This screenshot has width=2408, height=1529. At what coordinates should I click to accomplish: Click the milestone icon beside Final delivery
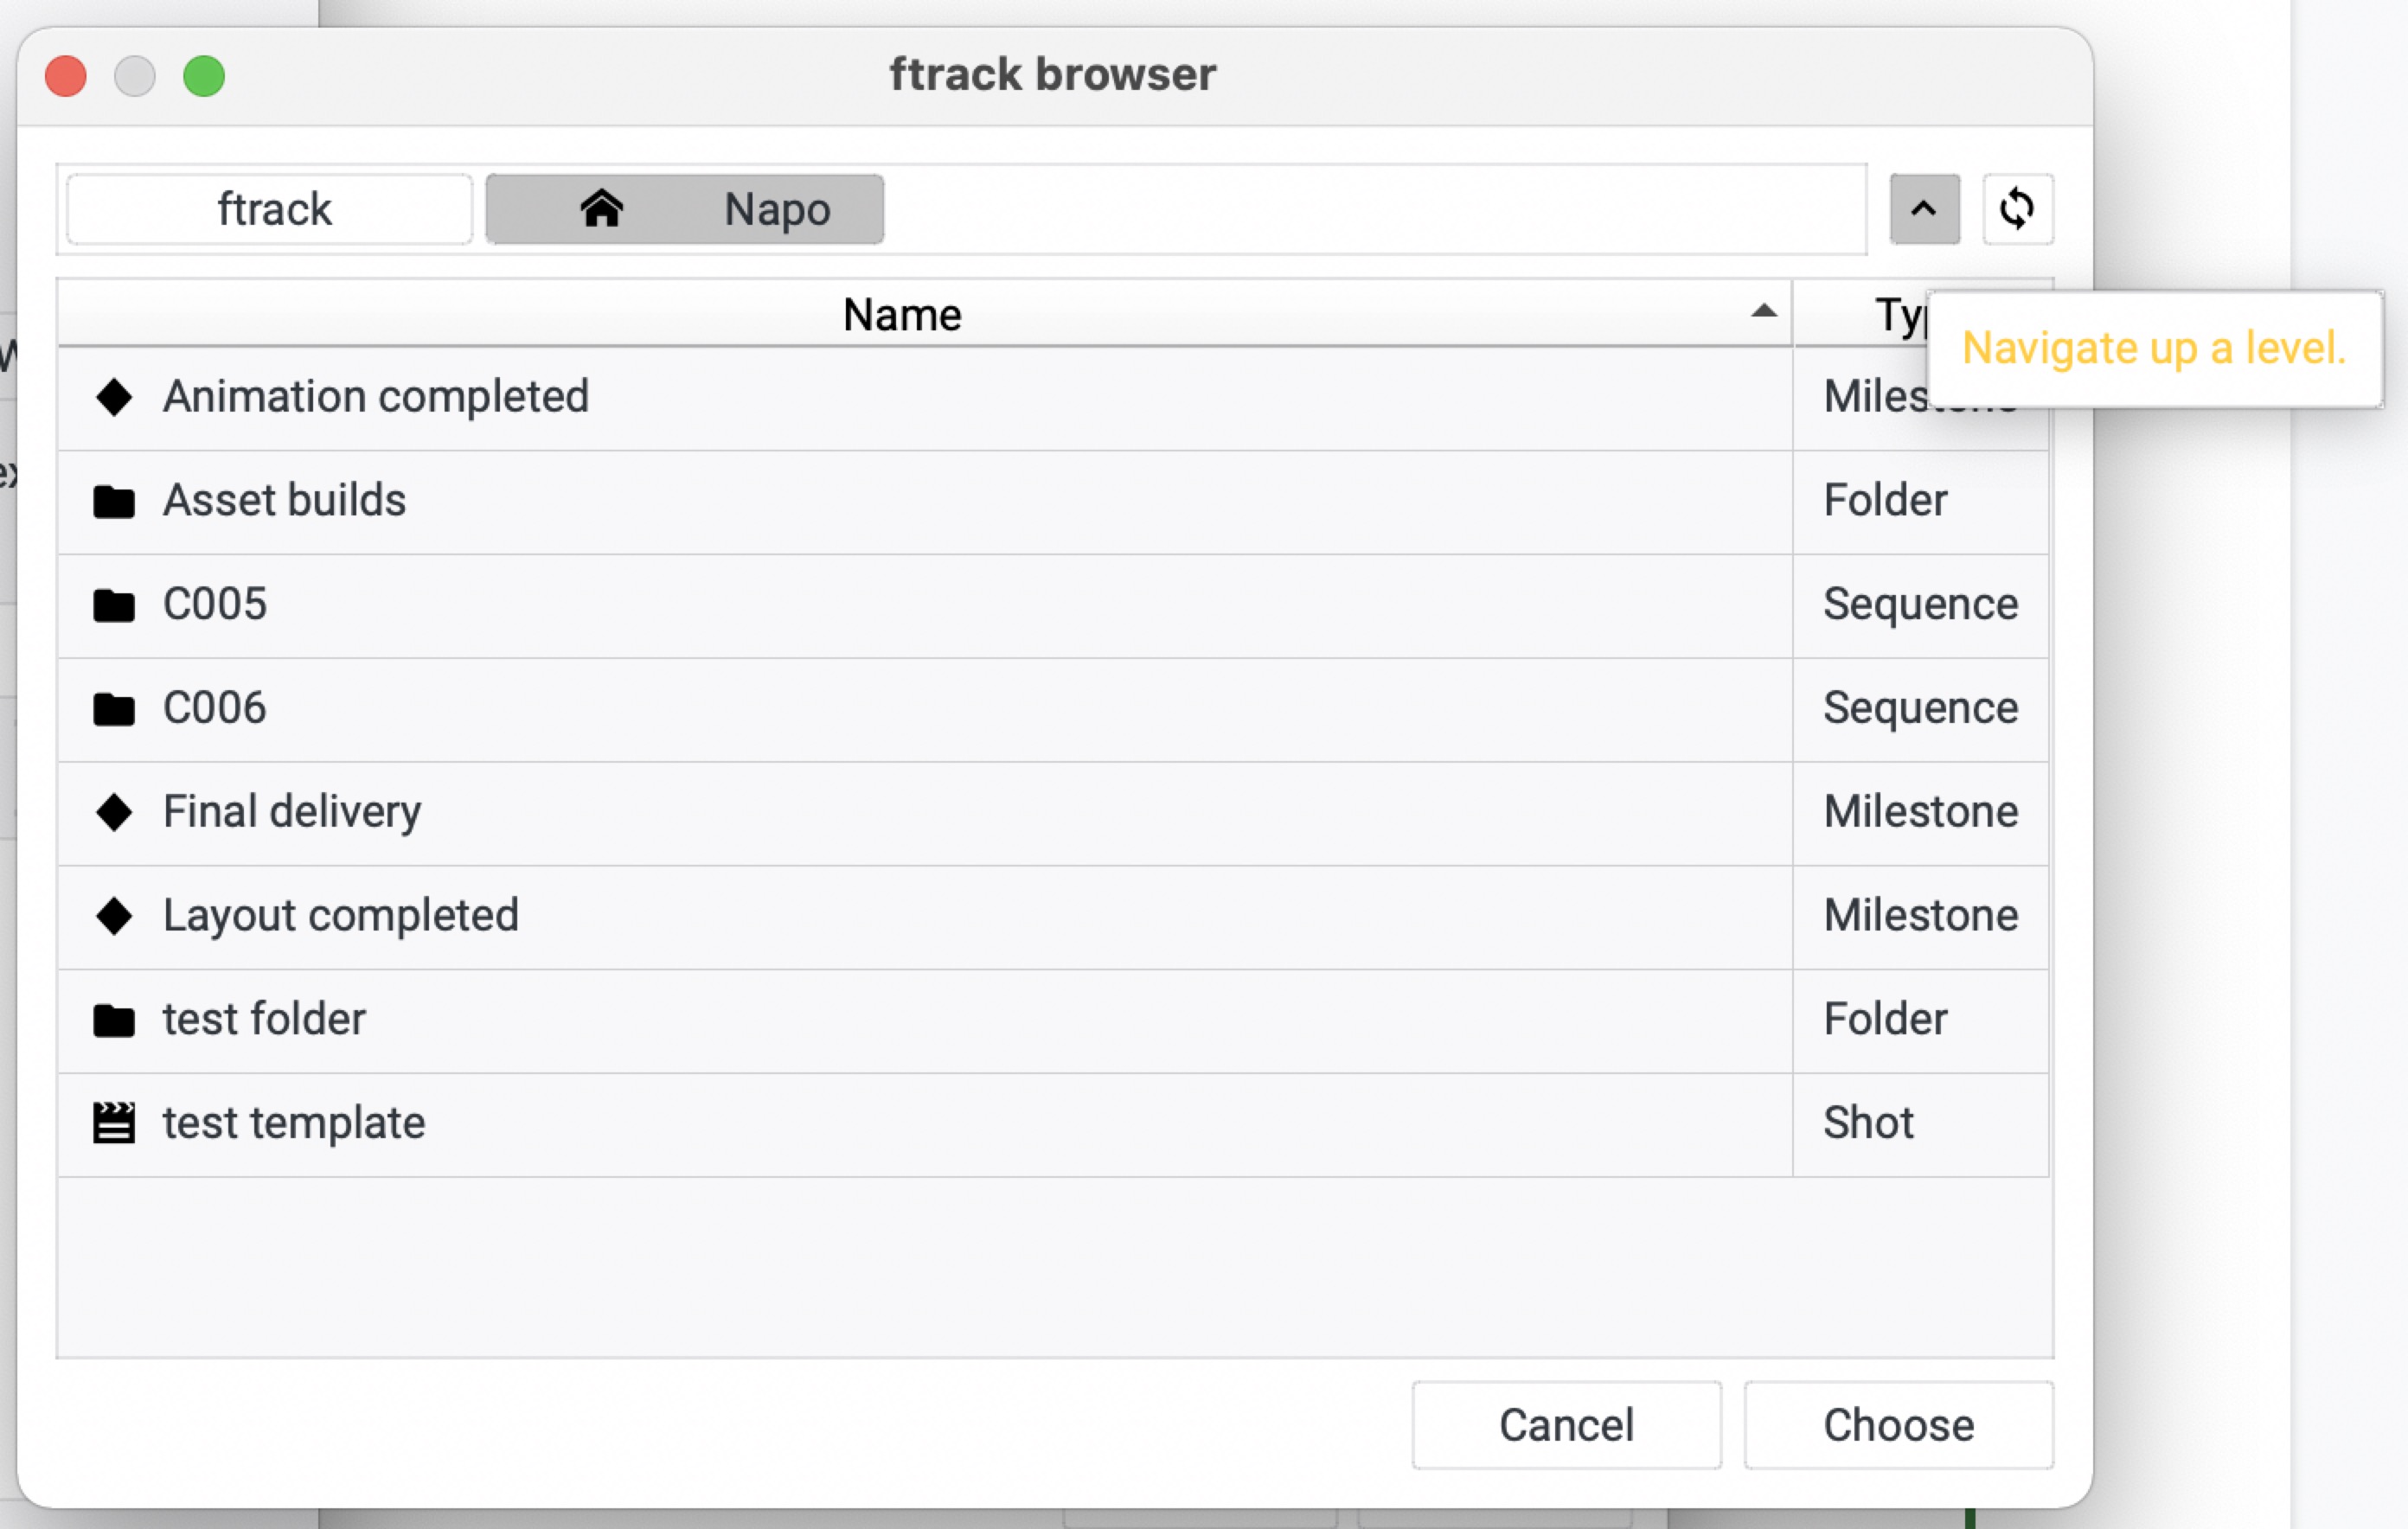[114, 812]
